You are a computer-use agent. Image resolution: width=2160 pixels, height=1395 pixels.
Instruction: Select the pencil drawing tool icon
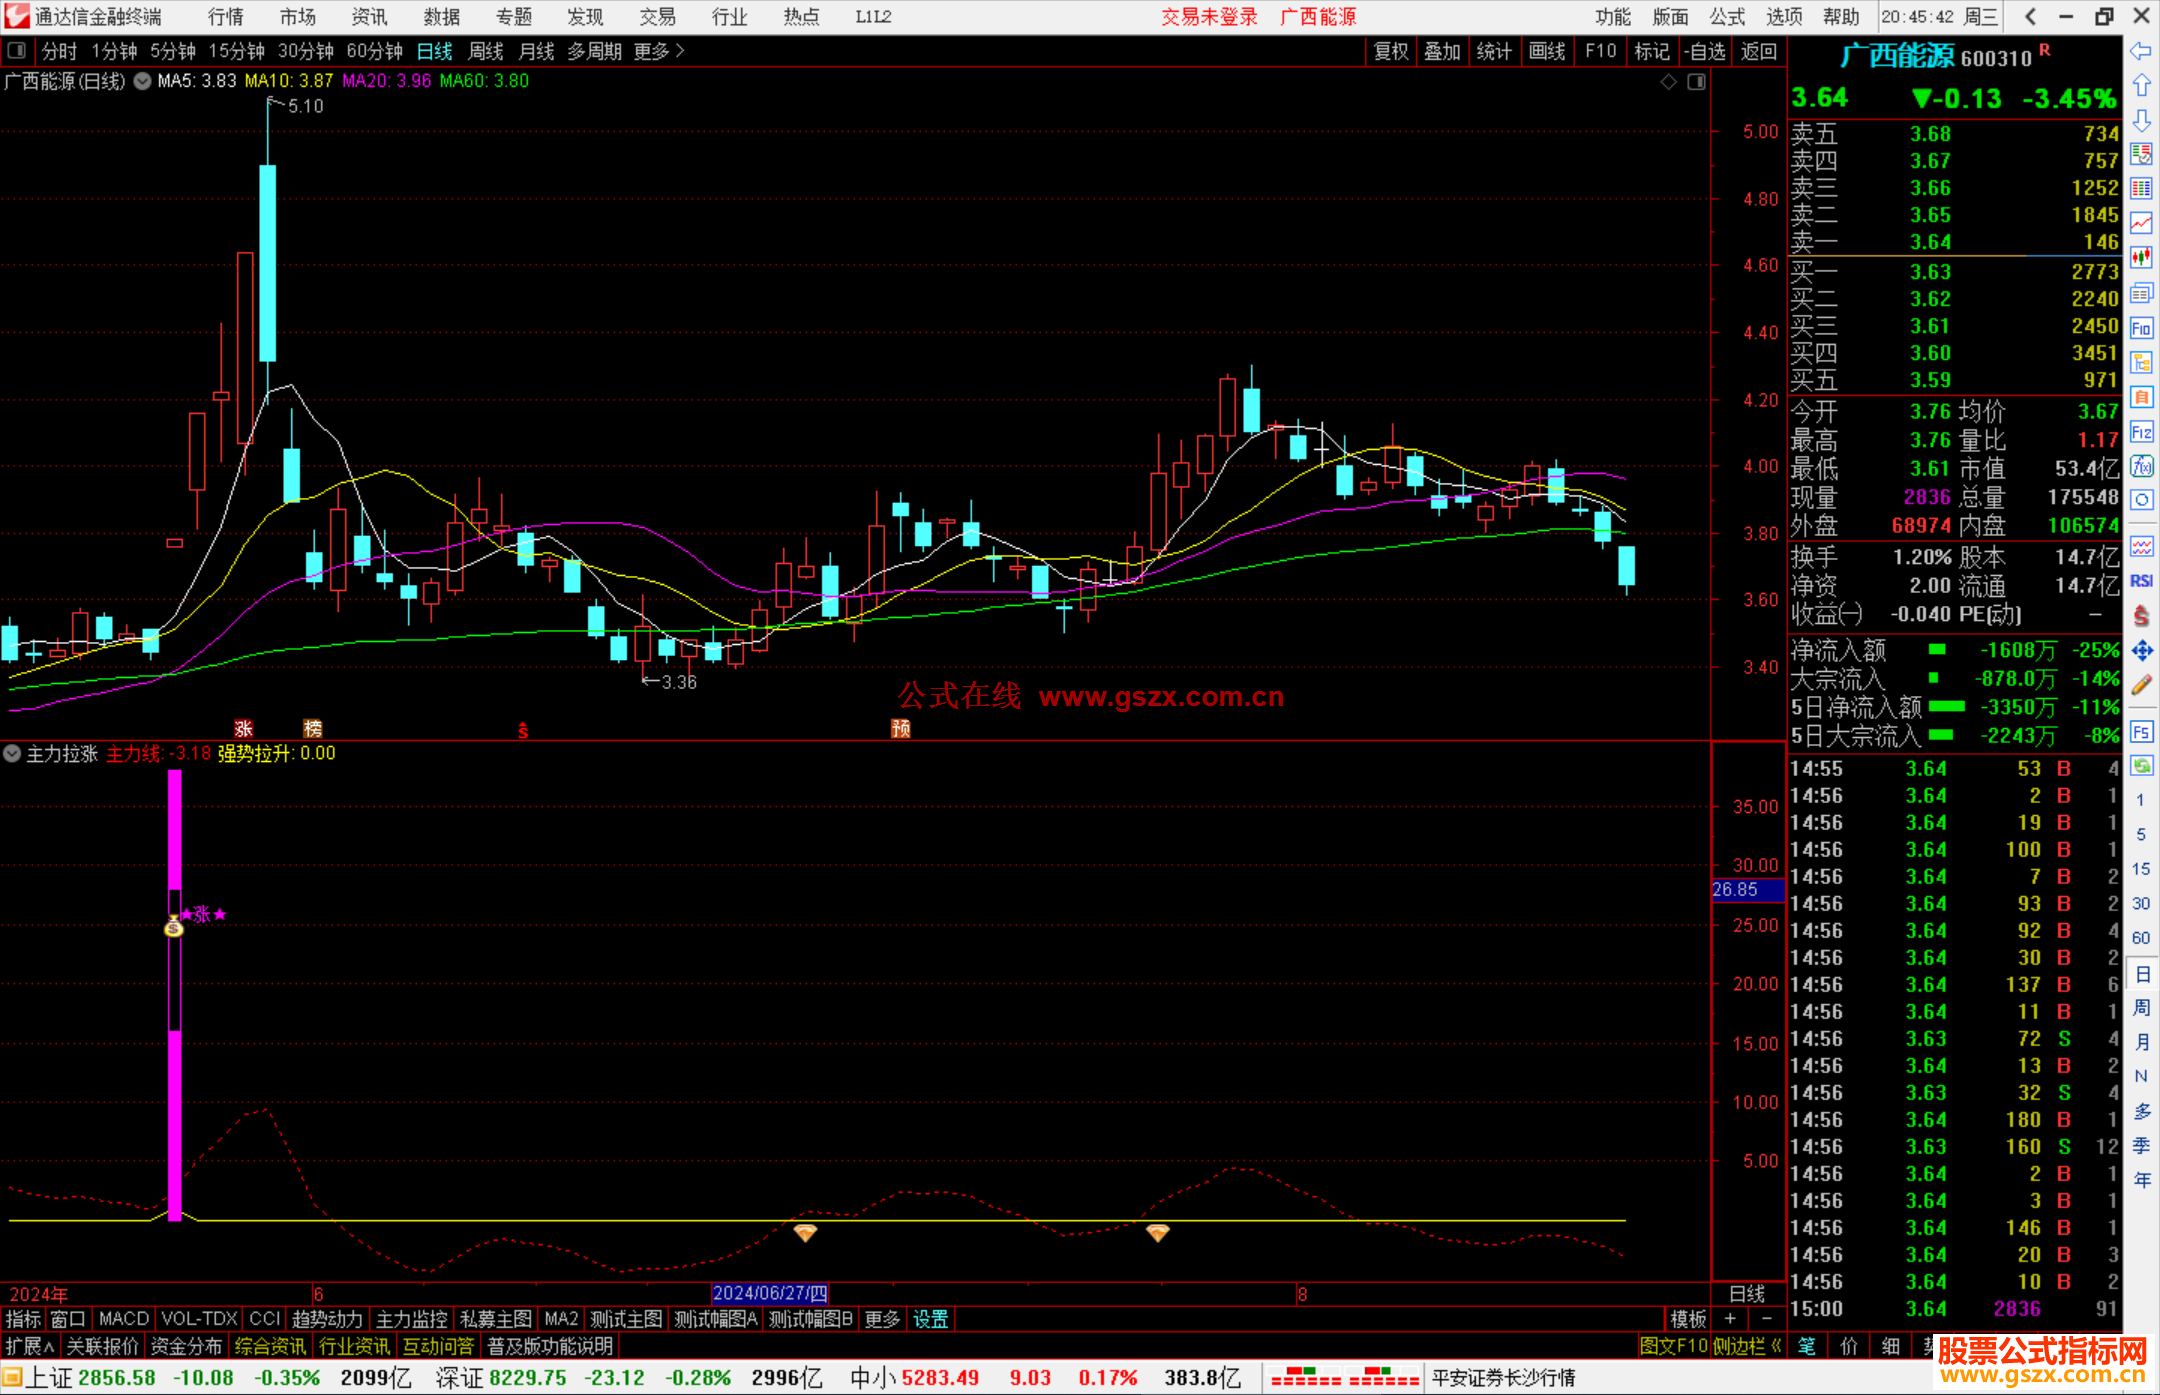pos(2141,686)
